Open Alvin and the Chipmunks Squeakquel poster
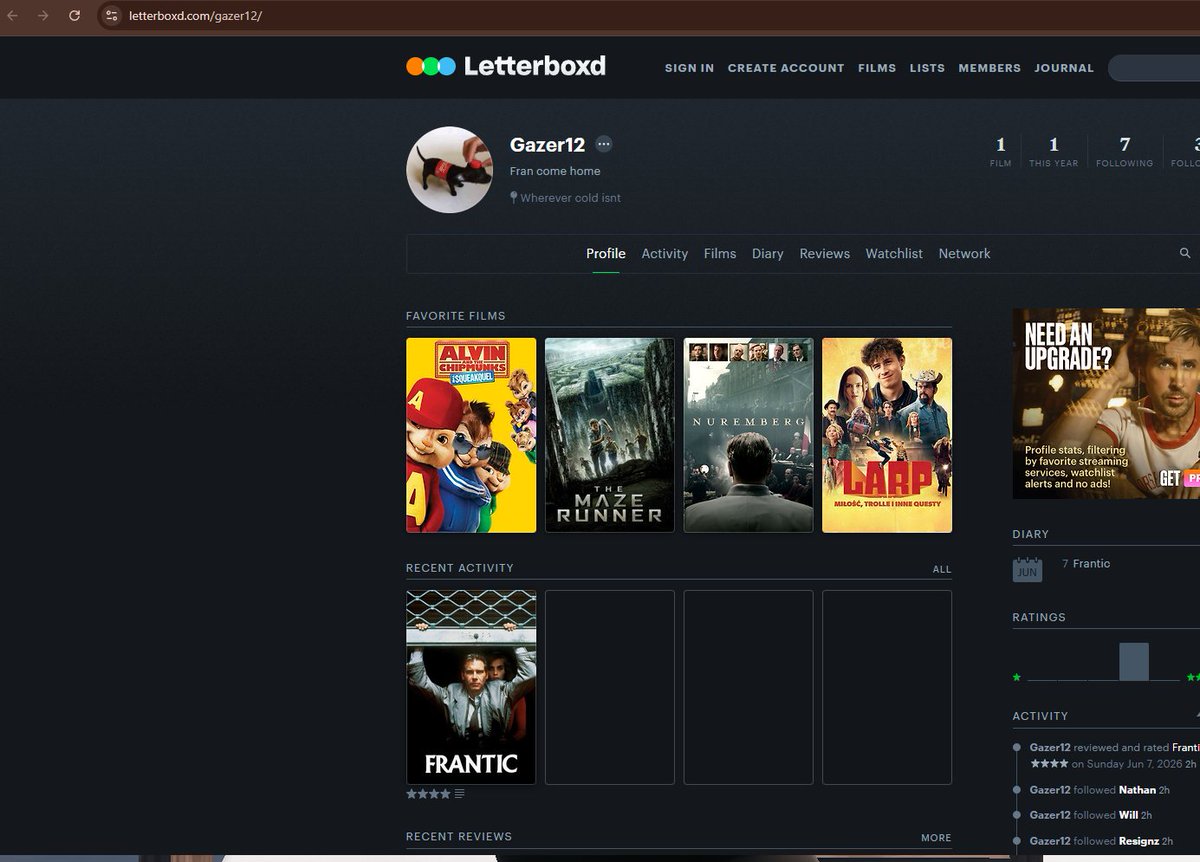Screen dimensions: 1200x862 (x=471, y=435)
